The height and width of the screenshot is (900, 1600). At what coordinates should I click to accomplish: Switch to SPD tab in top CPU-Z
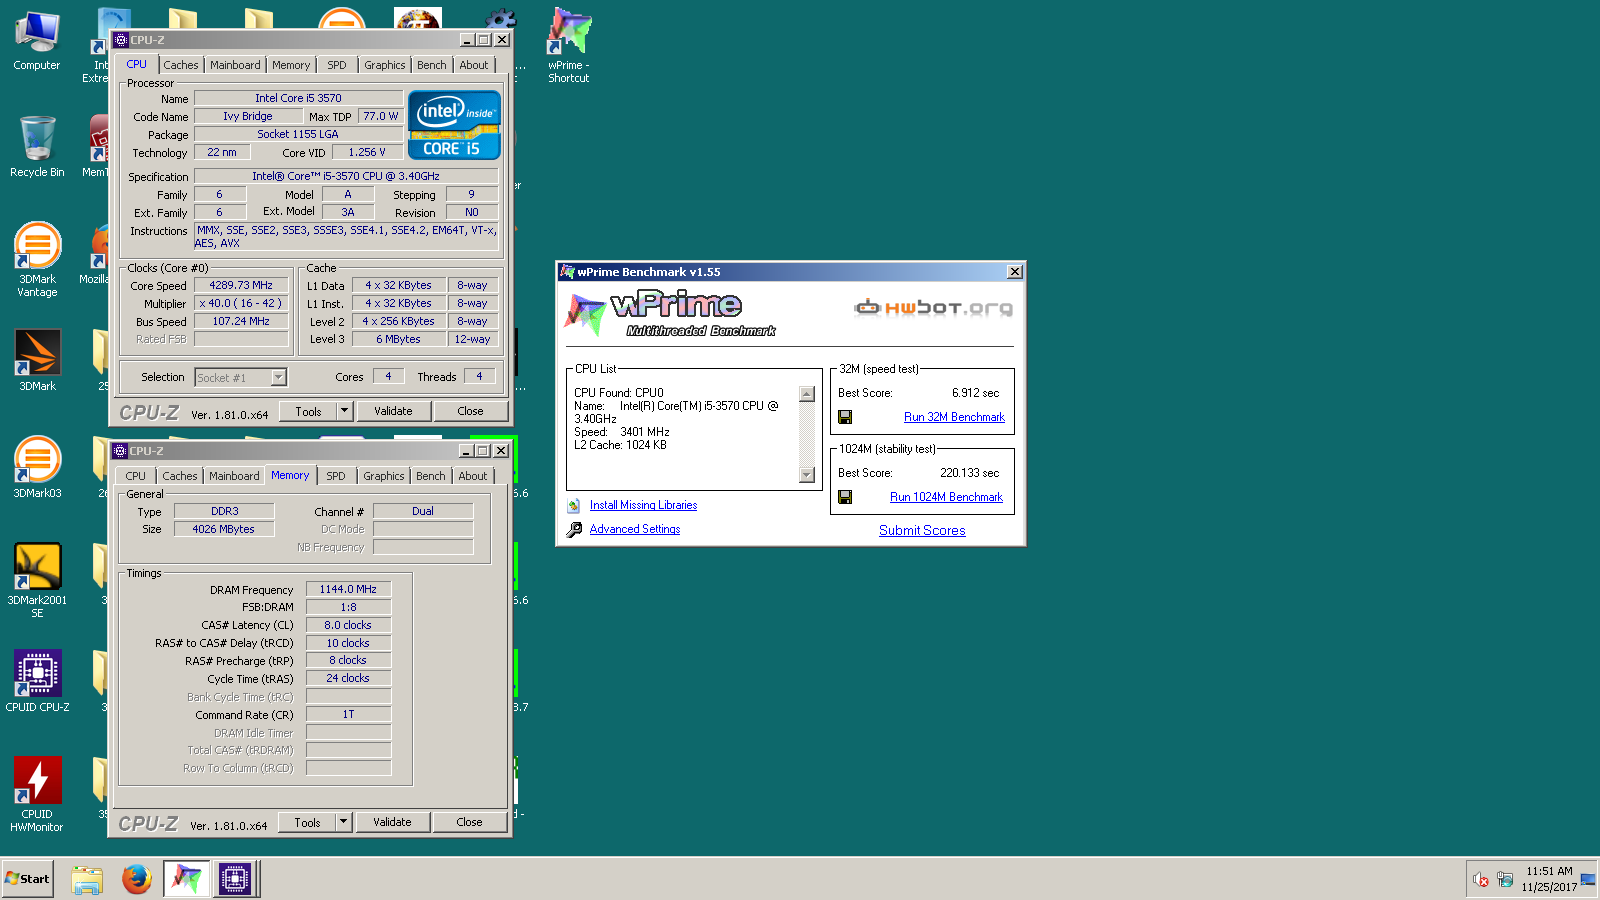click(x=337, y=65)
